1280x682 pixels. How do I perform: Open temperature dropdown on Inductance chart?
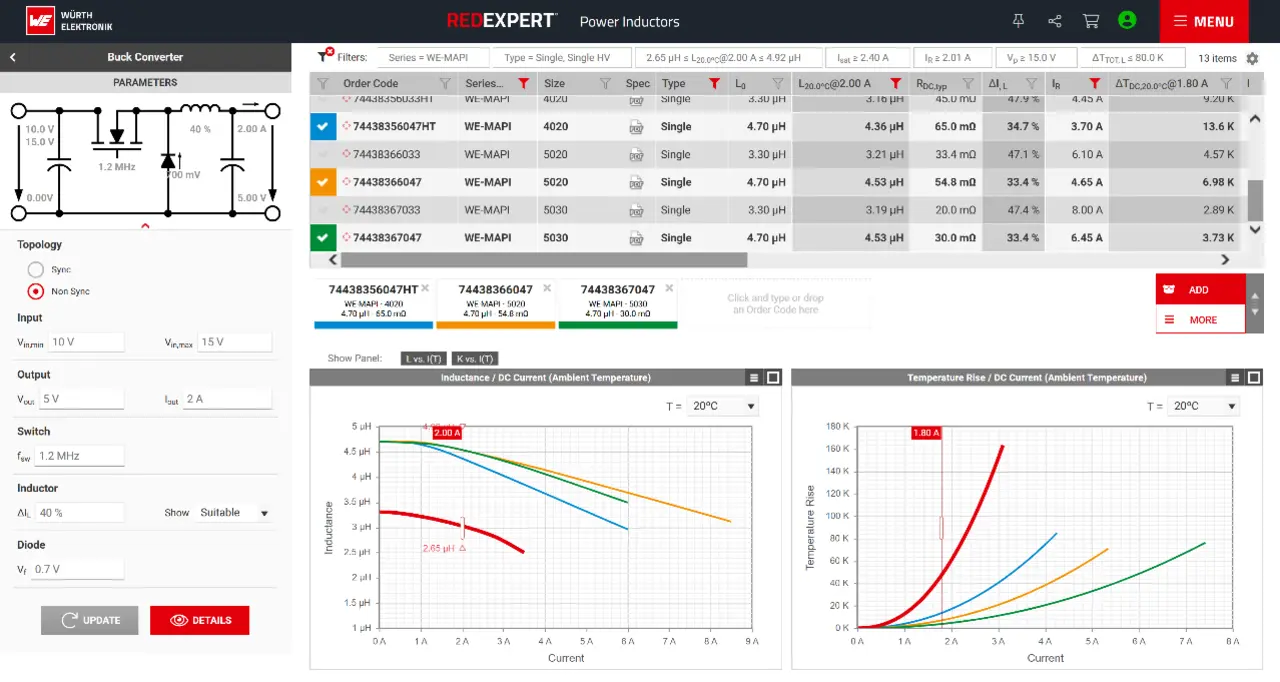(724, 406)
